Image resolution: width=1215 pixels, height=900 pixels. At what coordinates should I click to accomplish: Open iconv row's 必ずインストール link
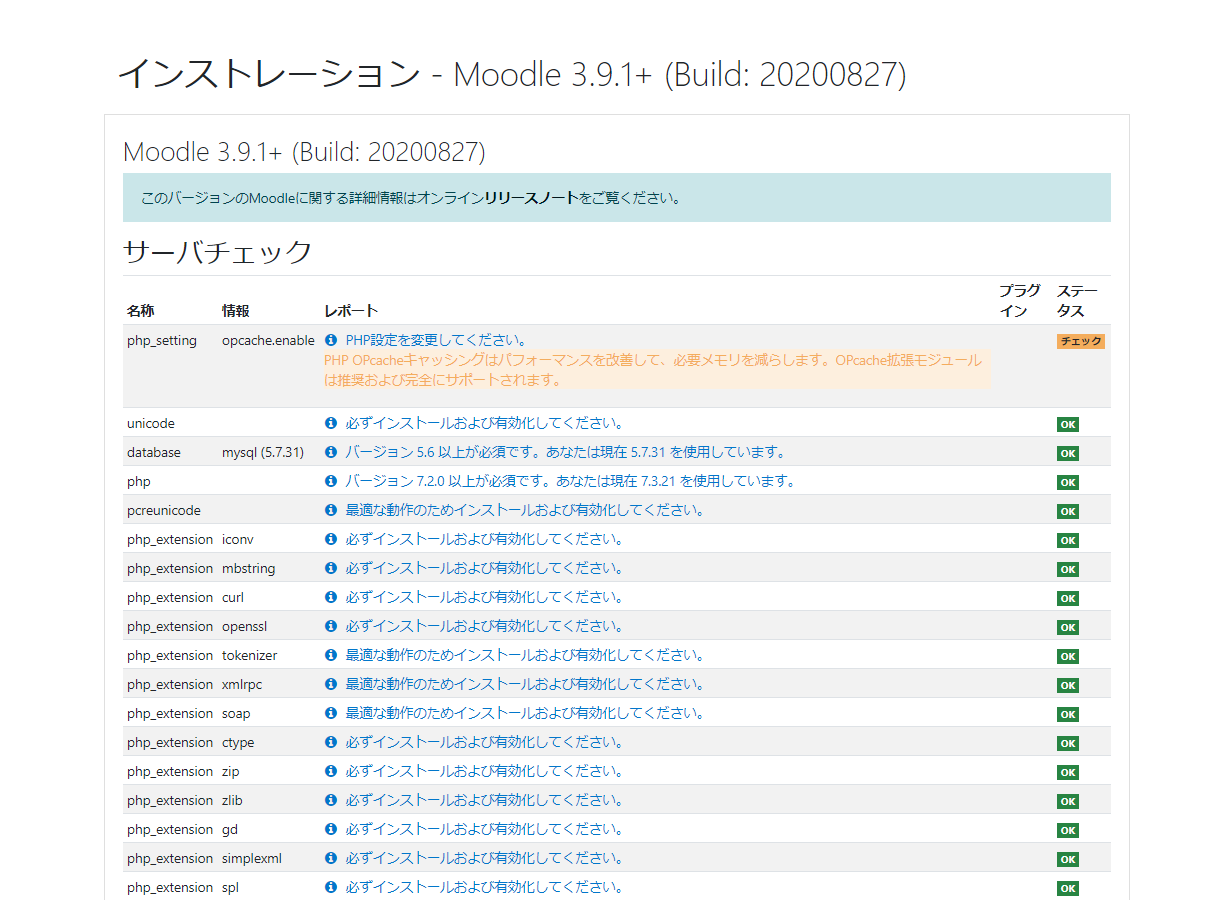pyautogui.click(x=485, y=539)
